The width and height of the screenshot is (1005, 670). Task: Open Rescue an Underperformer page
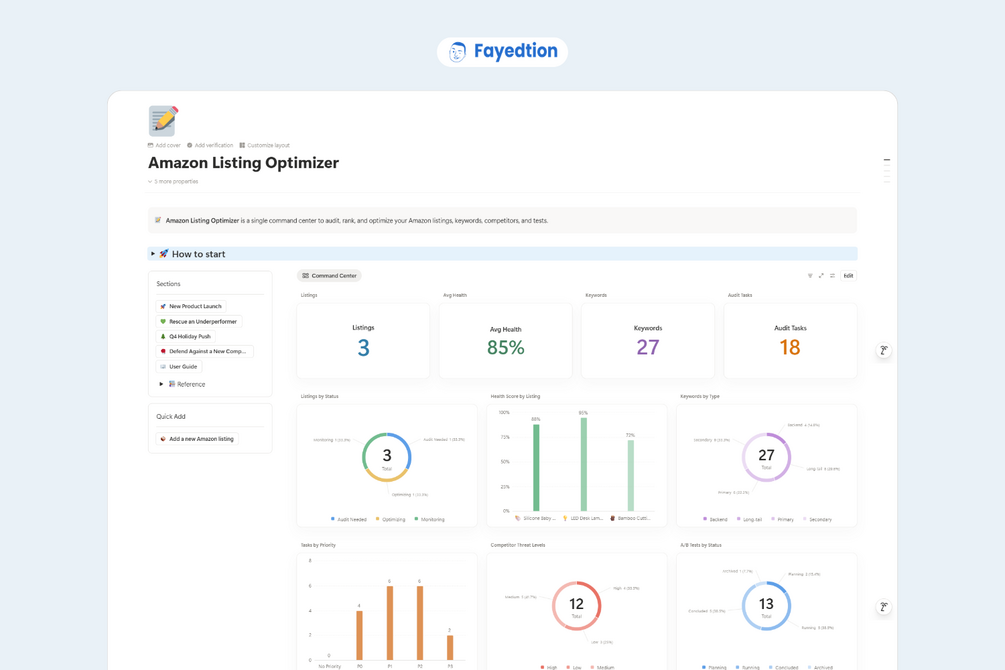(199, 321)
